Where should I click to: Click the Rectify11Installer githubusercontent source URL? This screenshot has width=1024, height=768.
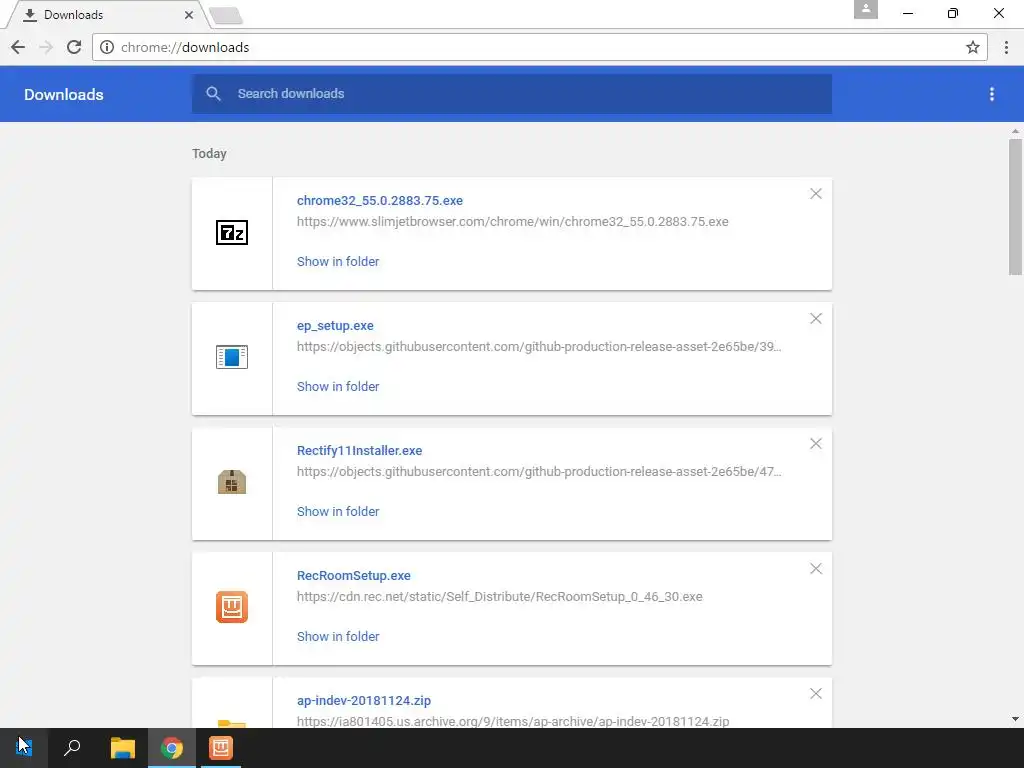coord(539,472)
